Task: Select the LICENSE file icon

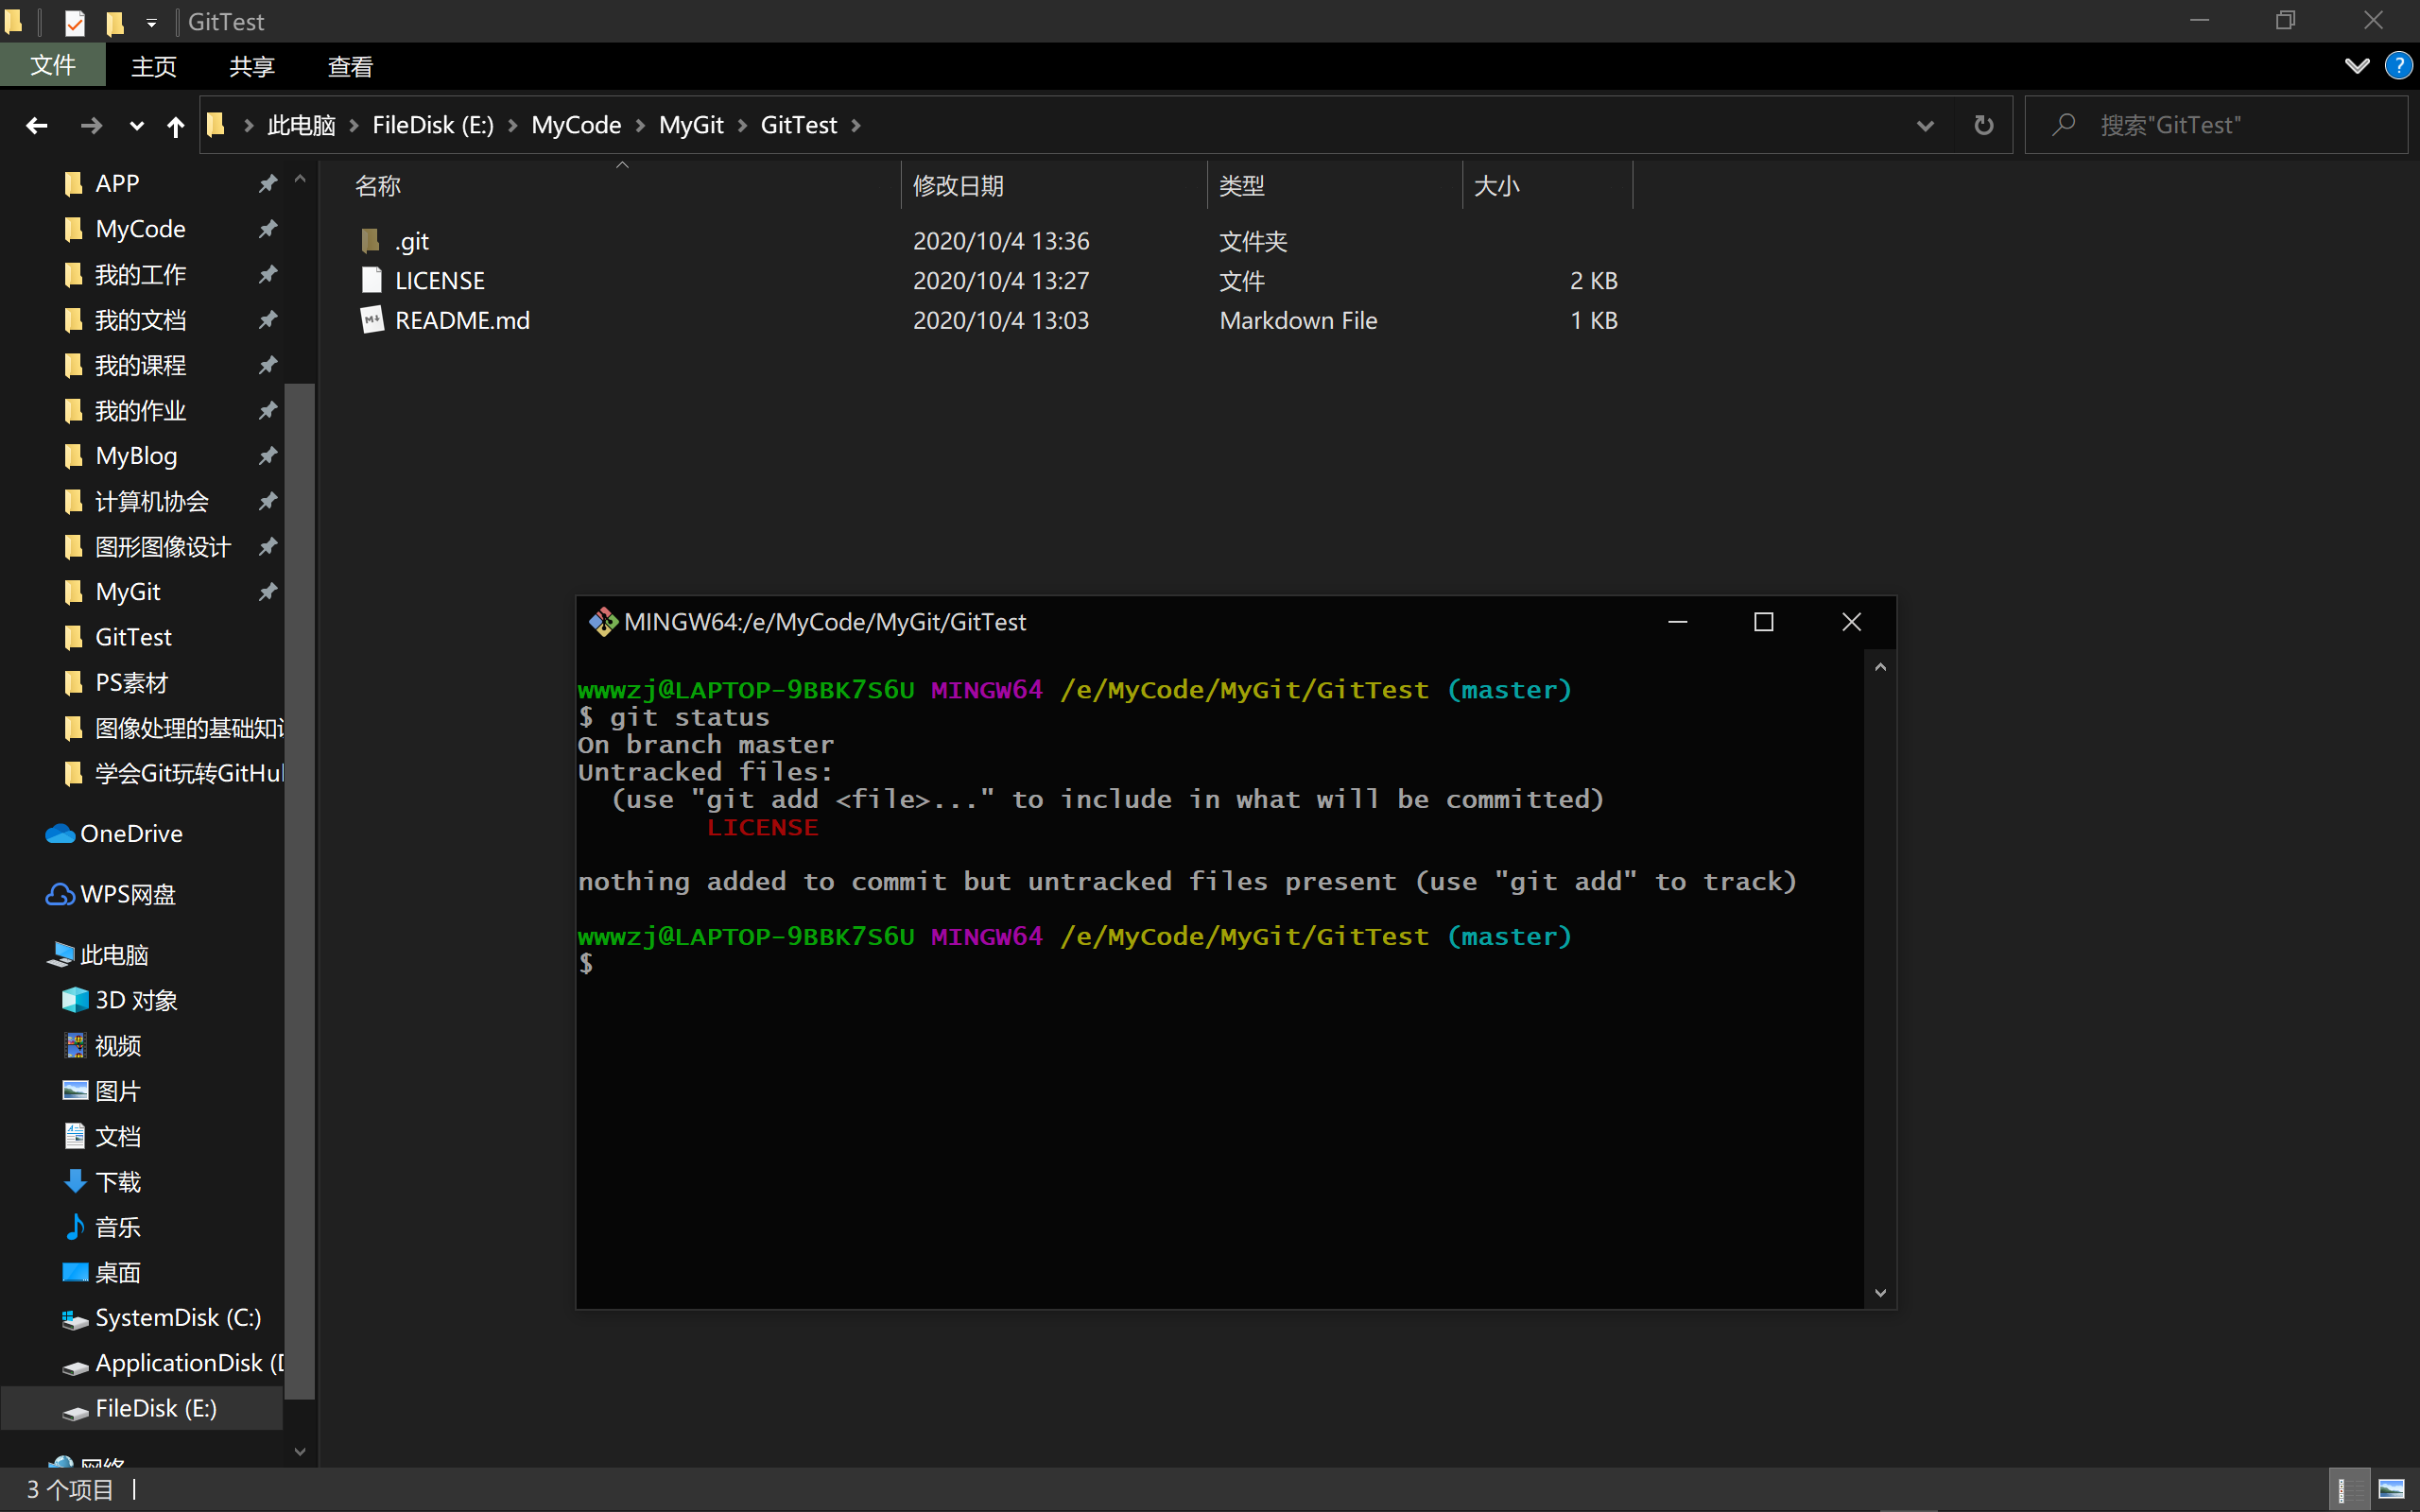Action: coord(371,280)
